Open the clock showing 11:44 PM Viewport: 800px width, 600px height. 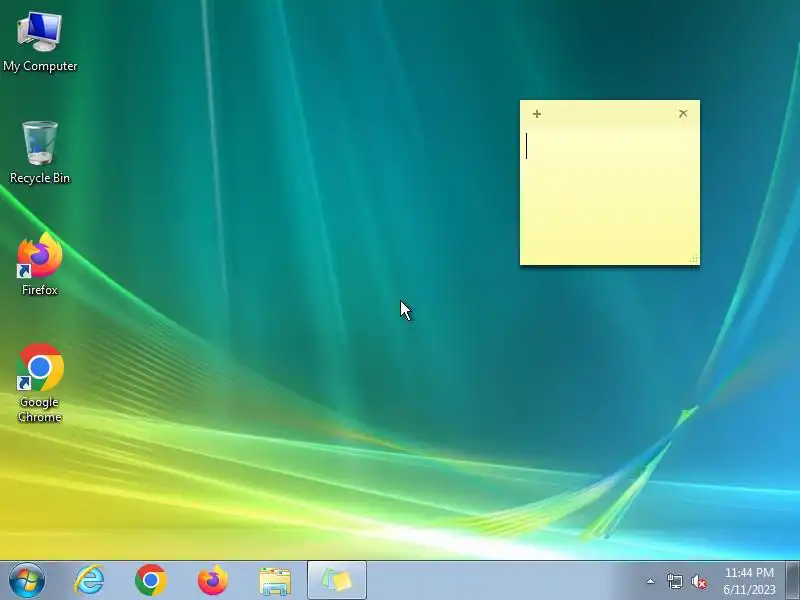(749, 581)
